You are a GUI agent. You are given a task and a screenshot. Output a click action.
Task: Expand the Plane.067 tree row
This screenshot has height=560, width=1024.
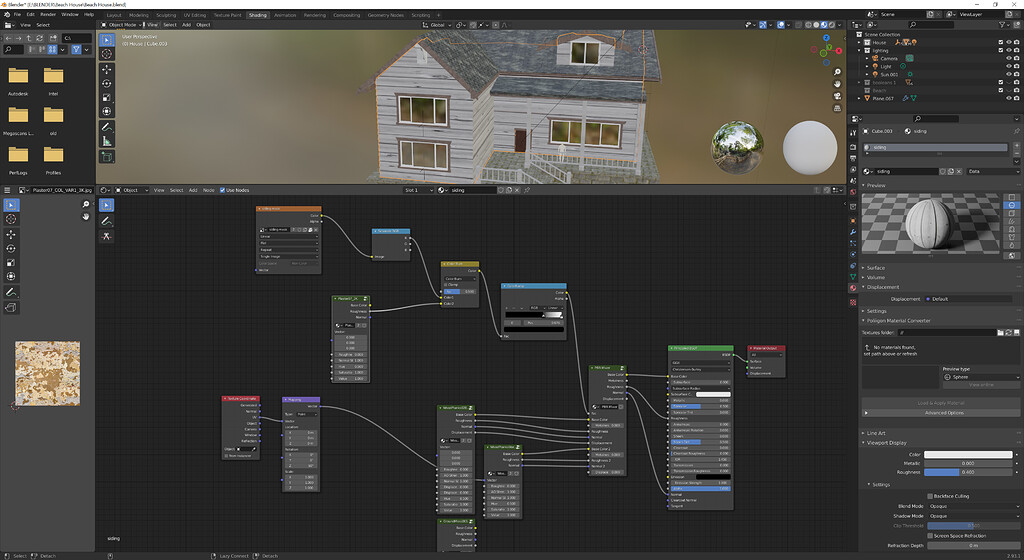tap(859, 99)
